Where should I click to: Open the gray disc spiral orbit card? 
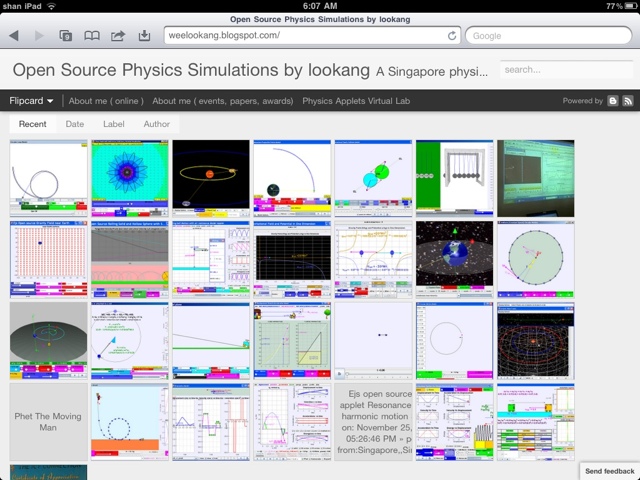pos(49,341)
